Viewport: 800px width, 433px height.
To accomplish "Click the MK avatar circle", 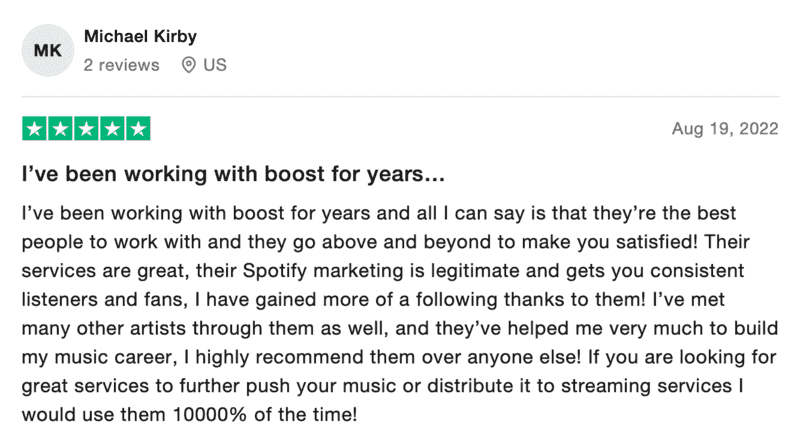I will (48, 50).
